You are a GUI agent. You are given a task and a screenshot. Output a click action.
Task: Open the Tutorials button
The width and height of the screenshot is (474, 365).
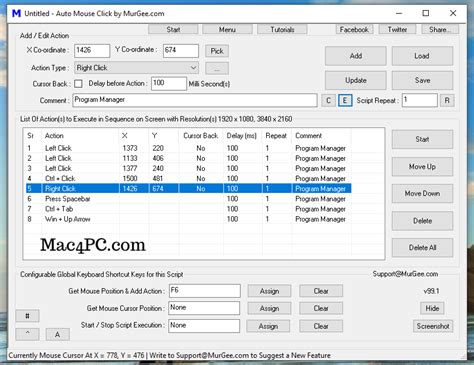(x=282, y=29)
